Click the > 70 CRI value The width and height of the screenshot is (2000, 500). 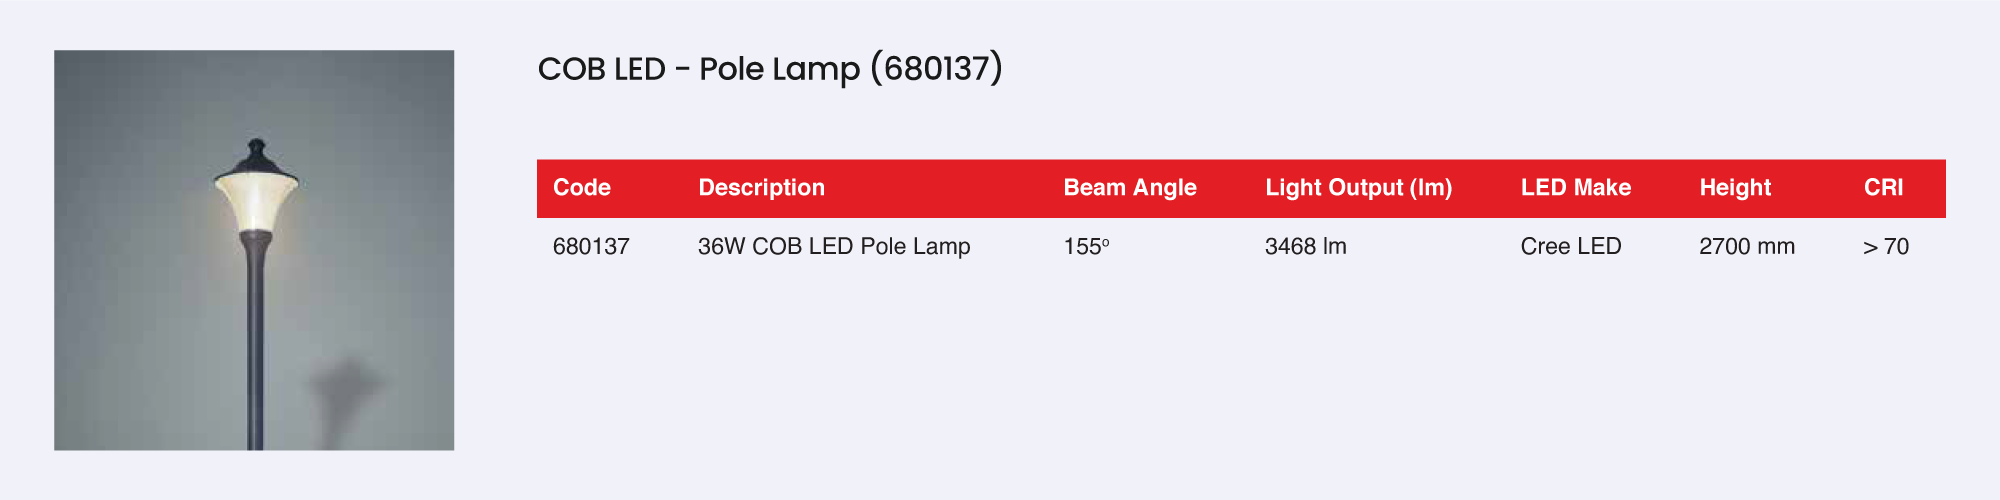(x=1885, y=247)
